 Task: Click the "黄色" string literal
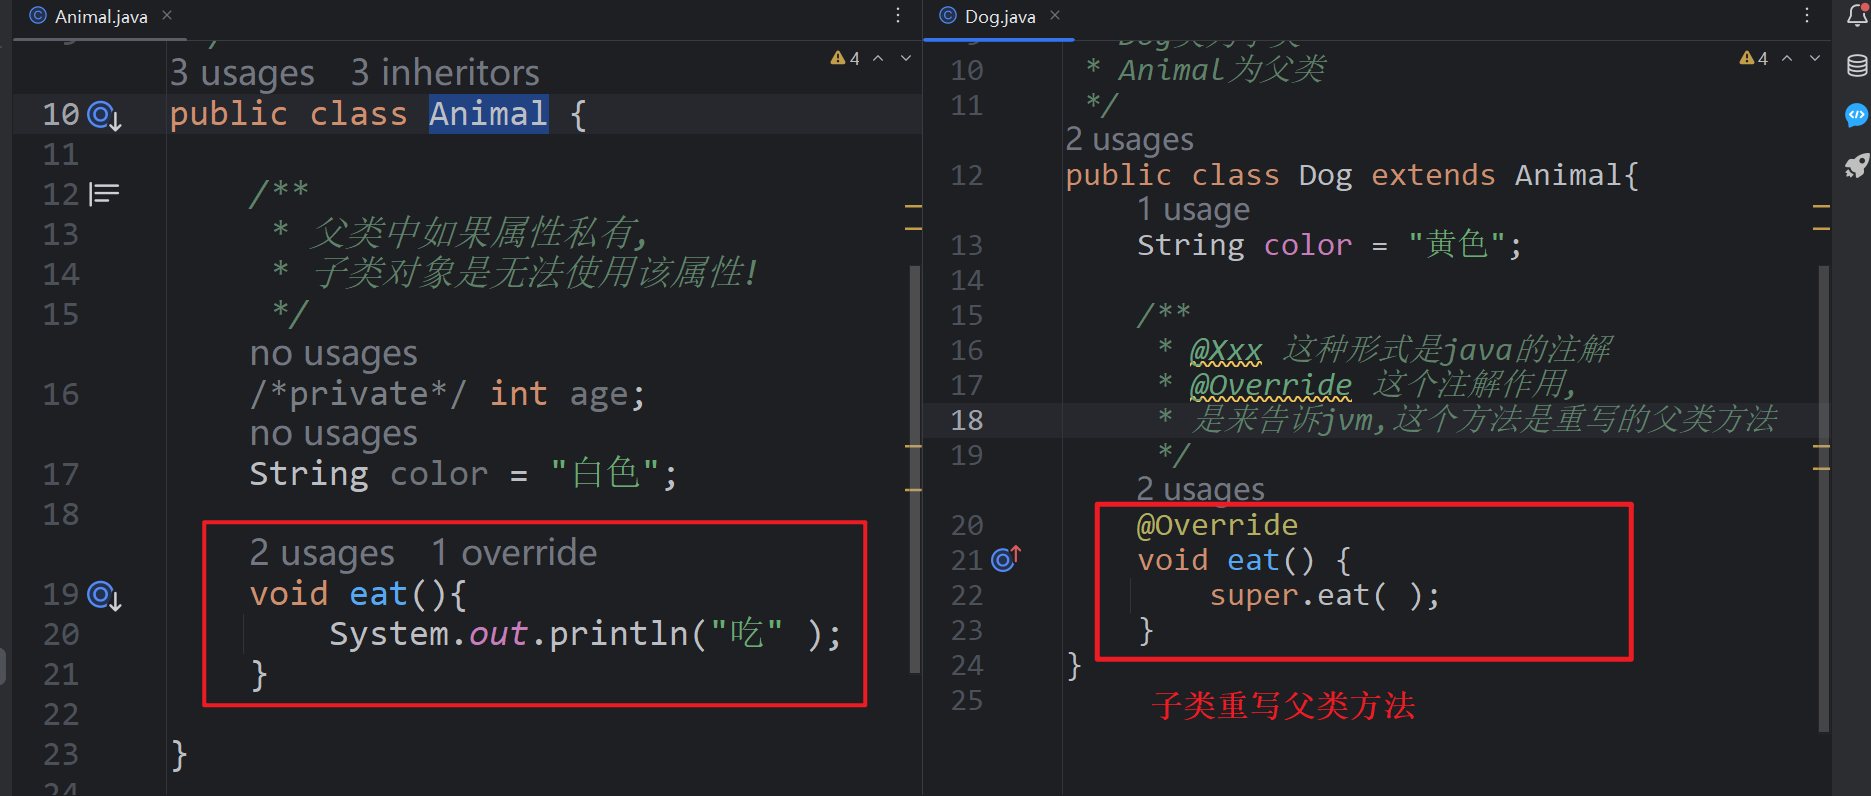(x=1457, y=245)
